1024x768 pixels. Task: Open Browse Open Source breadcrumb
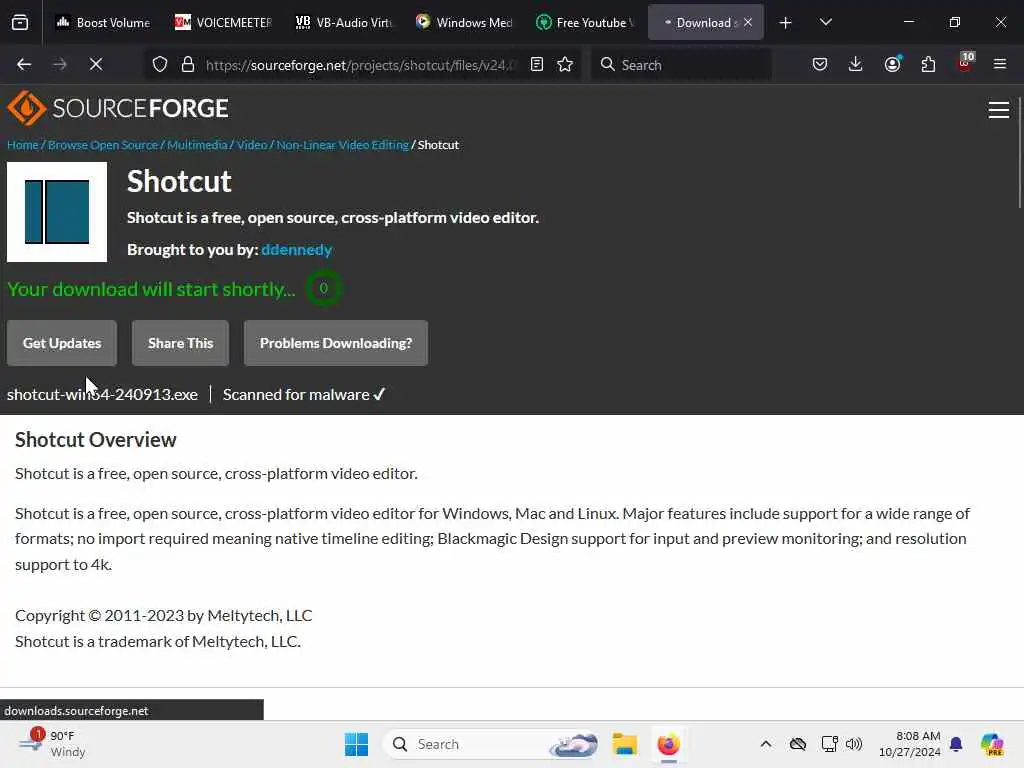pos(103,145)
